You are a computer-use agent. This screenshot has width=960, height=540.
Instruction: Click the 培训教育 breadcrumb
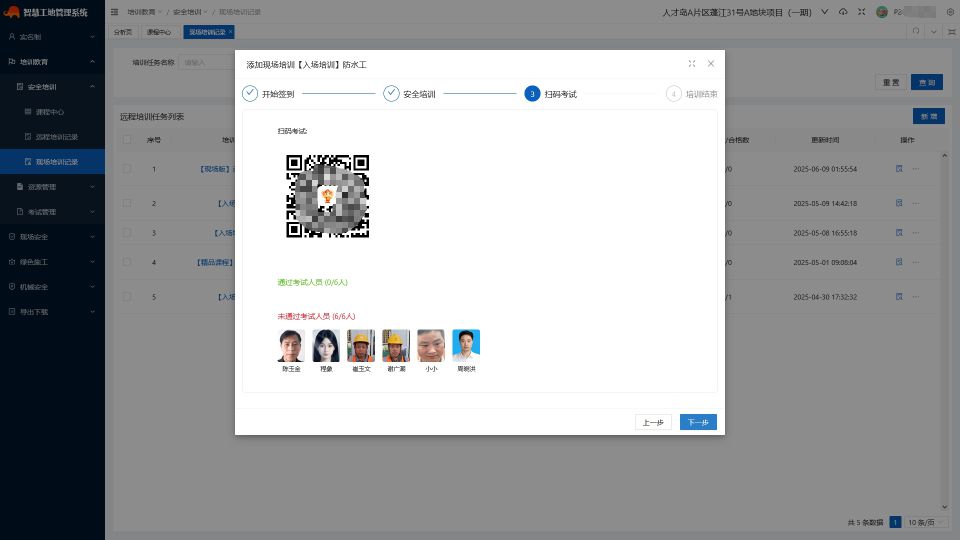point(141,12)
